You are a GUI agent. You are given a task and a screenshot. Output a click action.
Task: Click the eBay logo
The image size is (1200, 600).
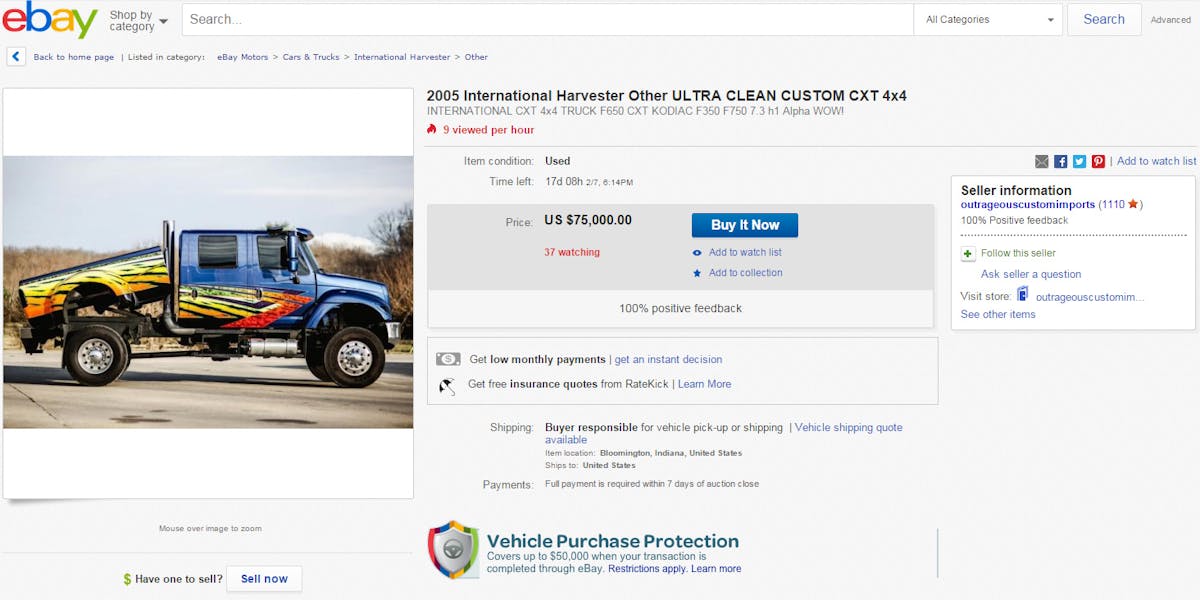[x=49, y=20]
